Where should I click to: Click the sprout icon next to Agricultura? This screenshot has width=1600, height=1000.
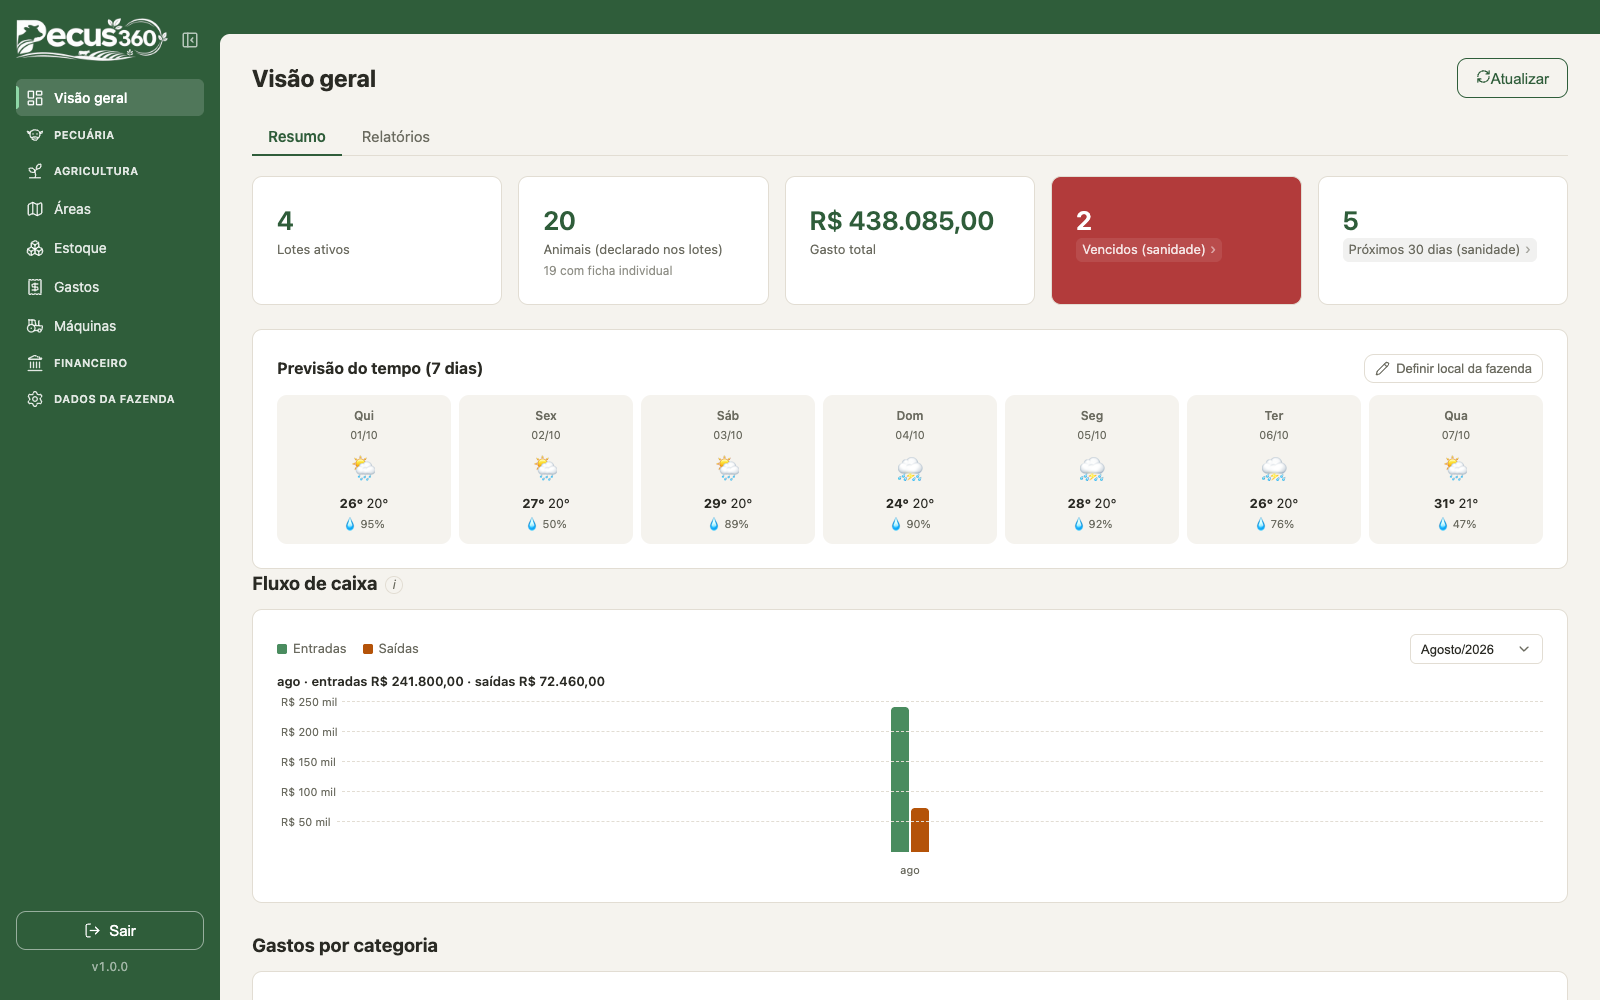[x=35, y=171]
